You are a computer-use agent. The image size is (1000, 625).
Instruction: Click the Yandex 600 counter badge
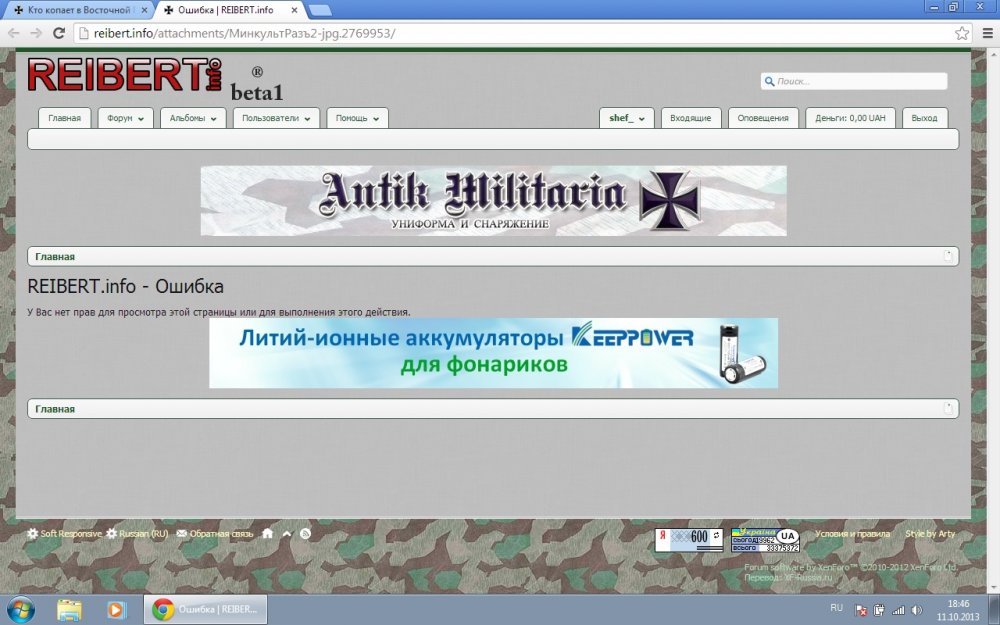pos(688,539)
